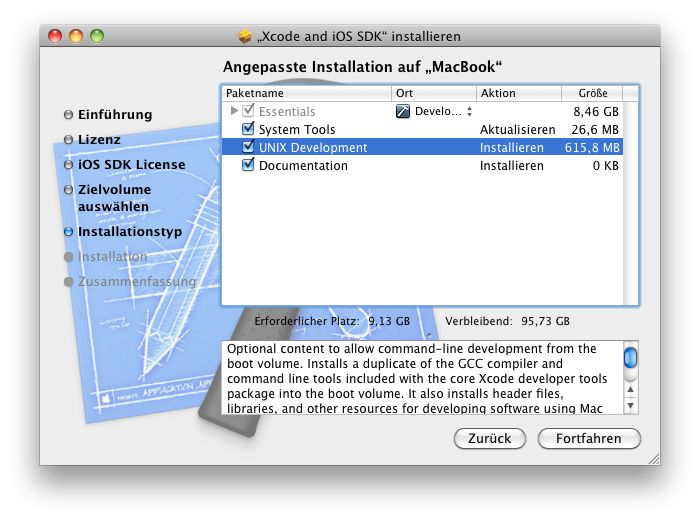700x520 pixels.
Task: Click the installer package icon in title bar
Action: (x=244, y=36)
